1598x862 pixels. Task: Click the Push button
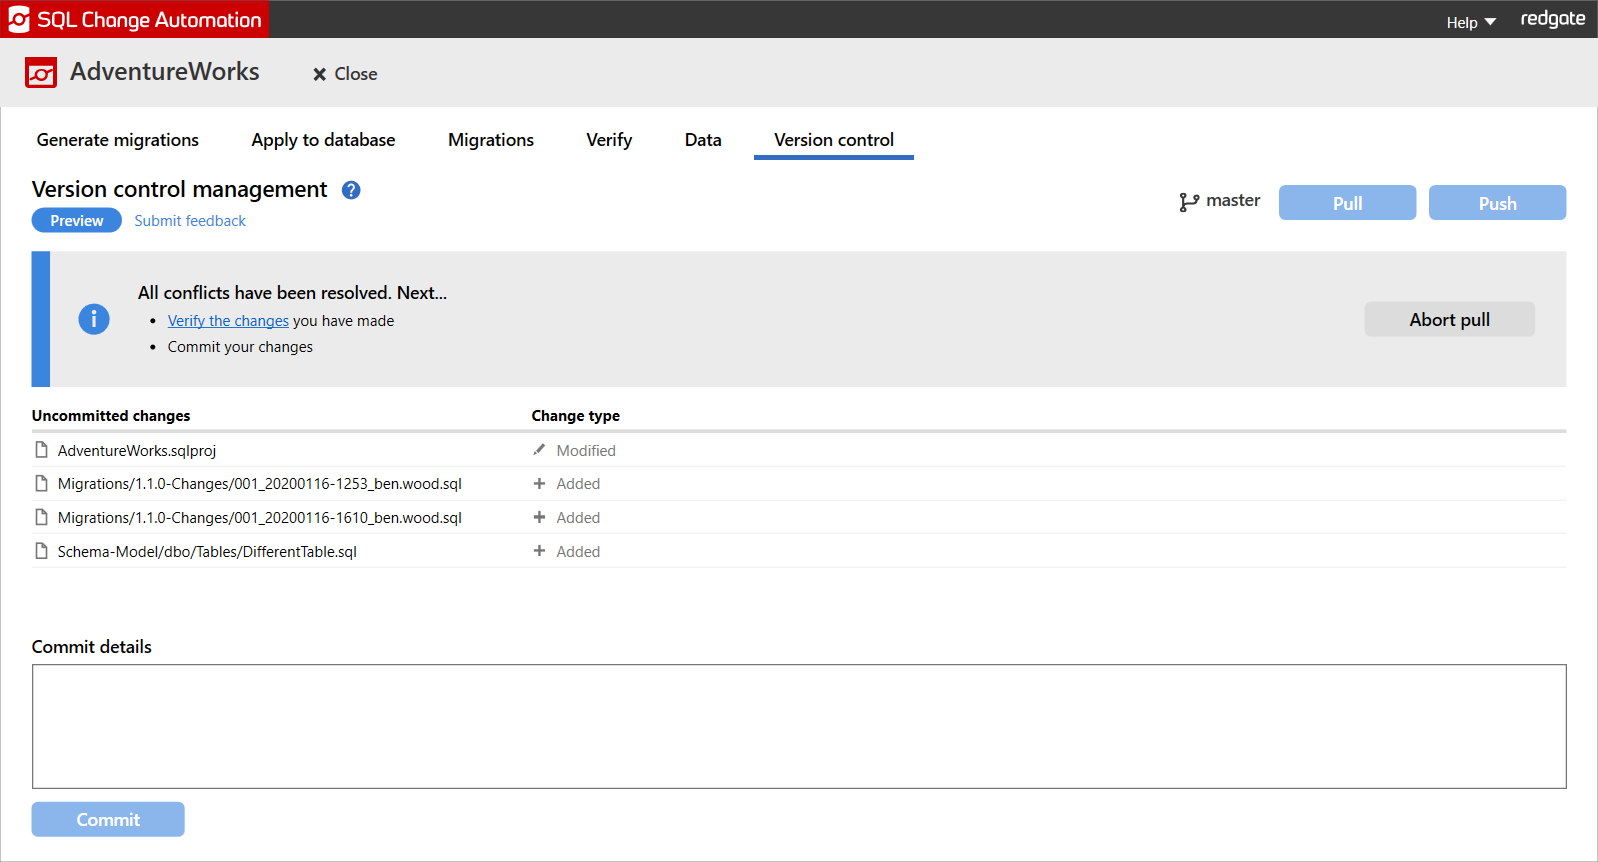[1497, 203]
